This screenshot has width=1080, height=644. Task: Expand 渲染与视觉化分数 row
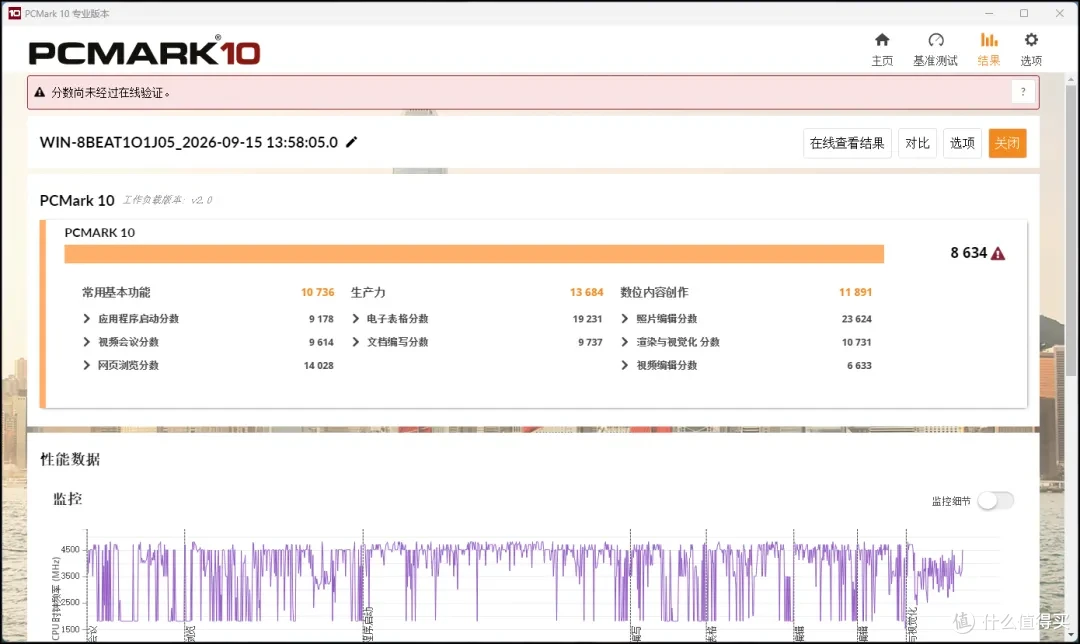[625, 342]
